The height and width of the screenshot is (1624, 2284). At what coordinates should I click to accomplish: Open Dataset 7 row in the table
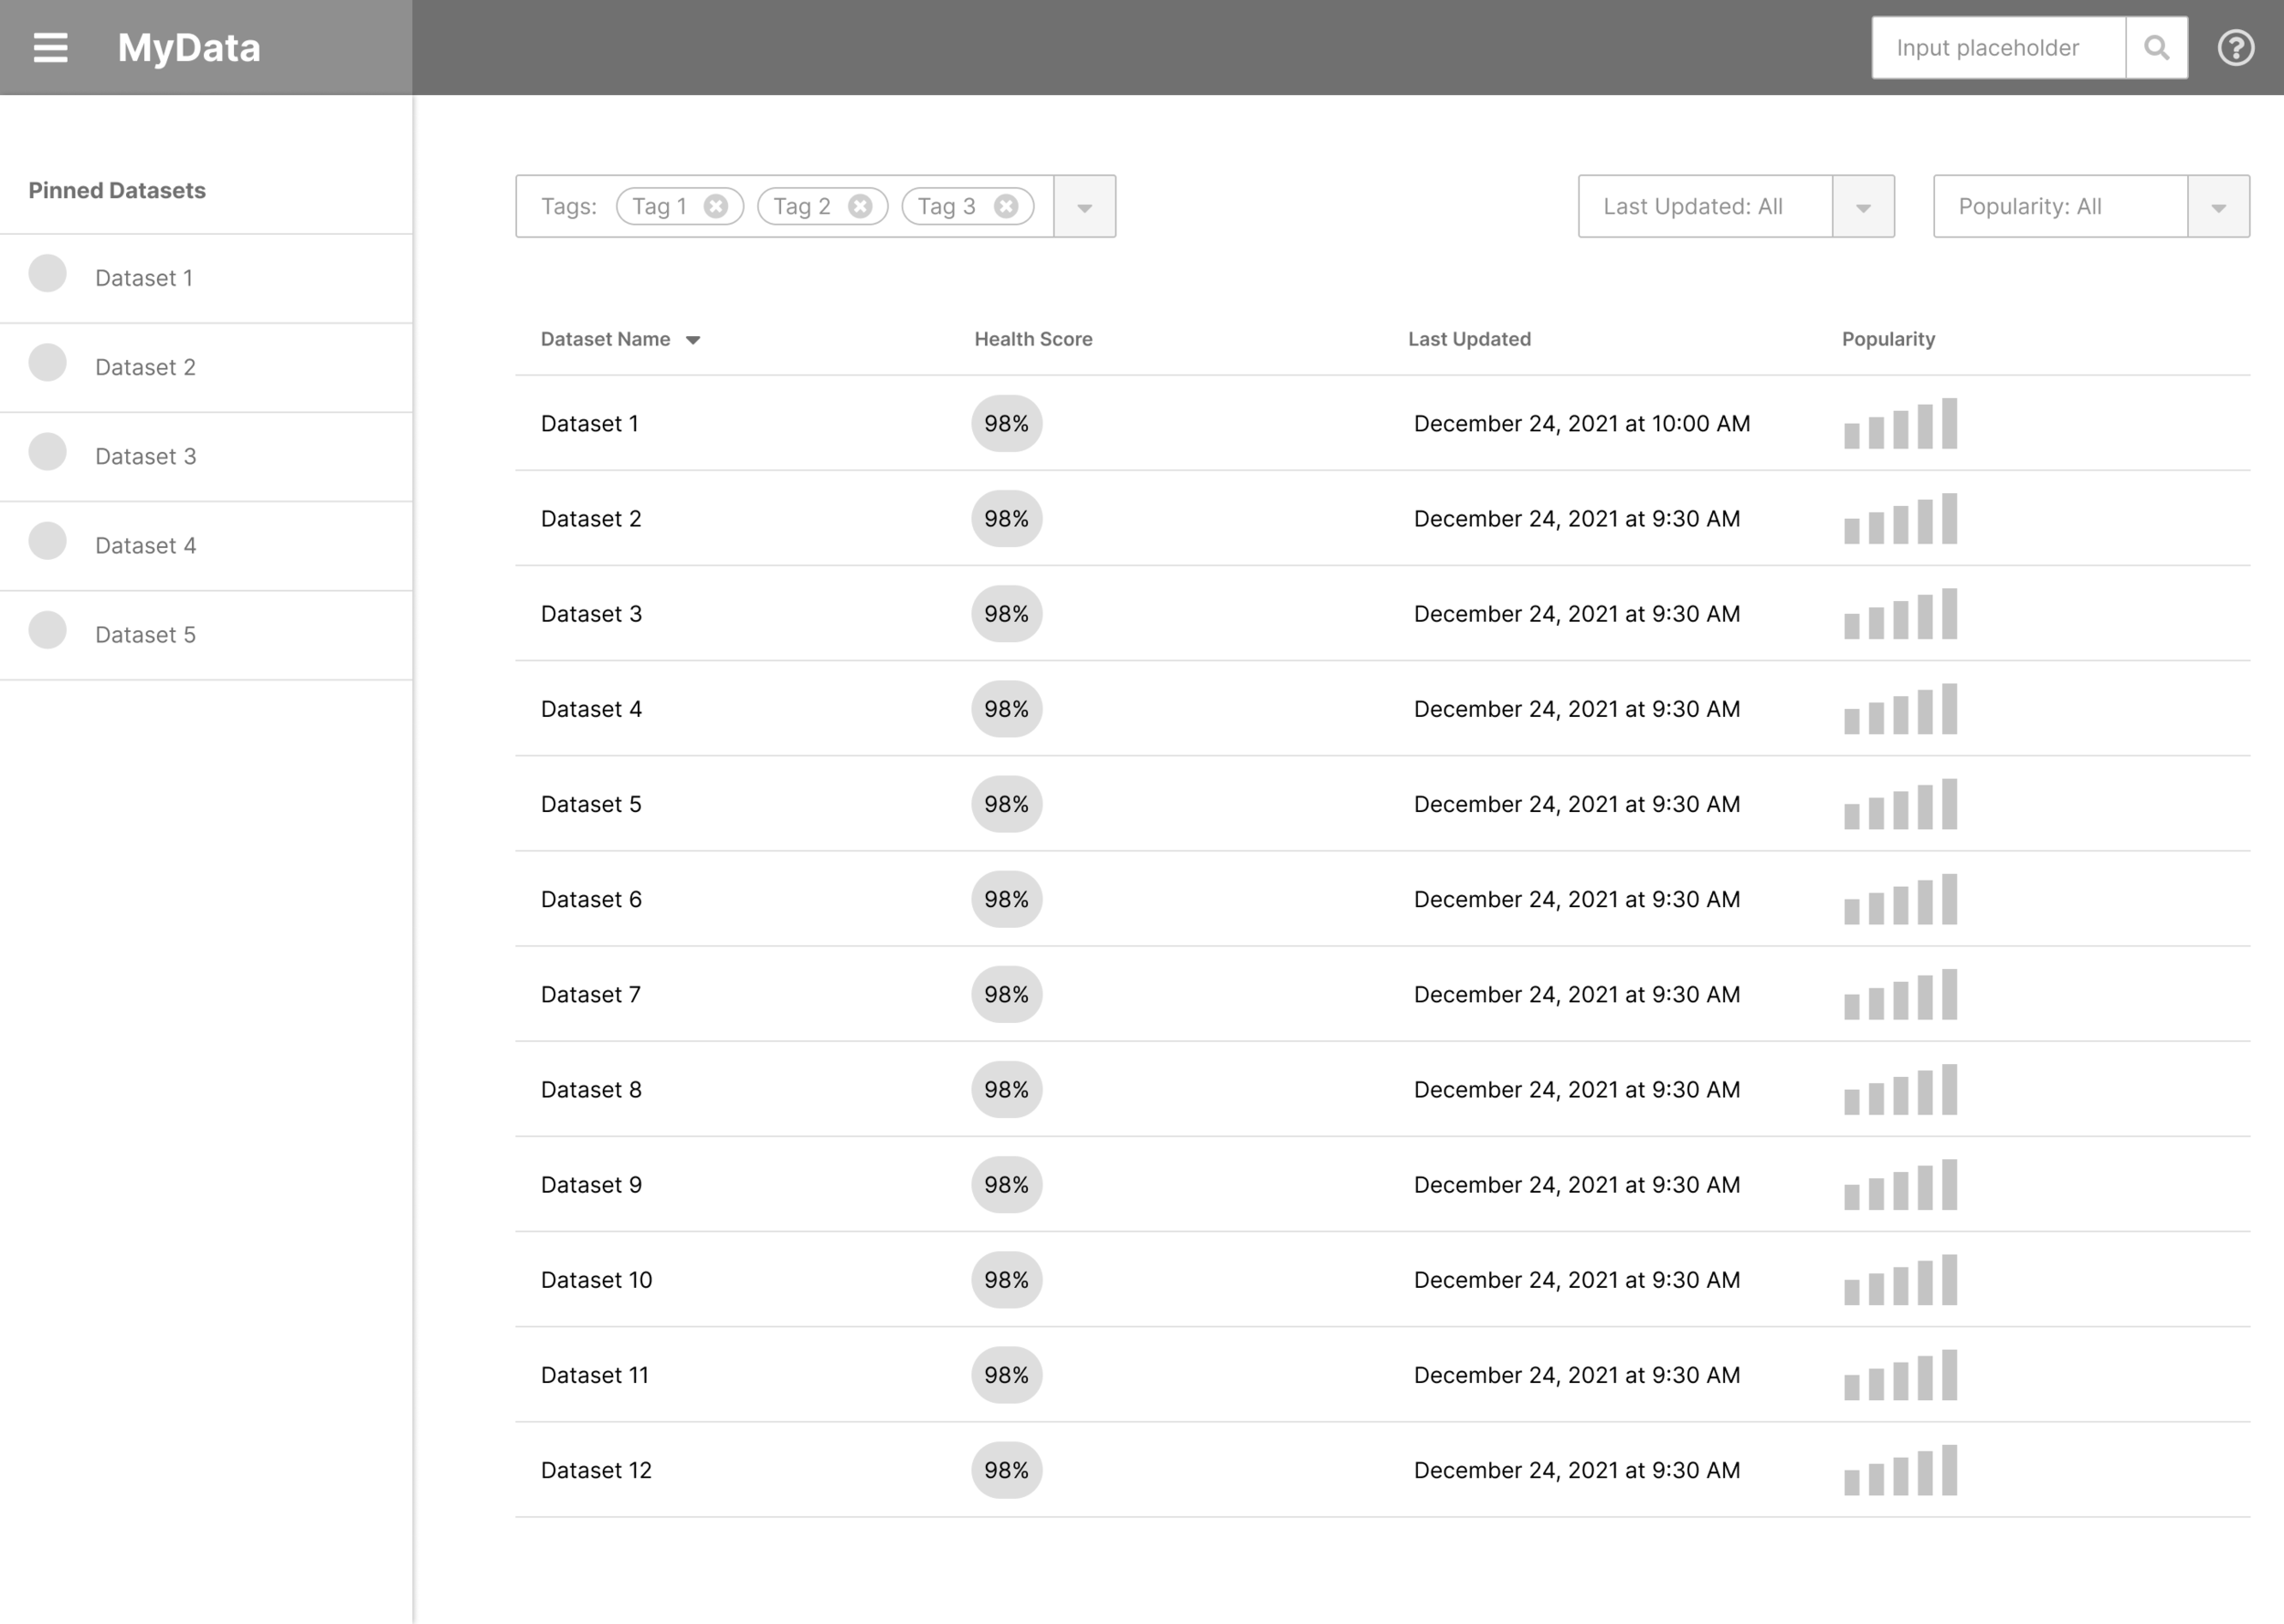[x=590, y=995]
